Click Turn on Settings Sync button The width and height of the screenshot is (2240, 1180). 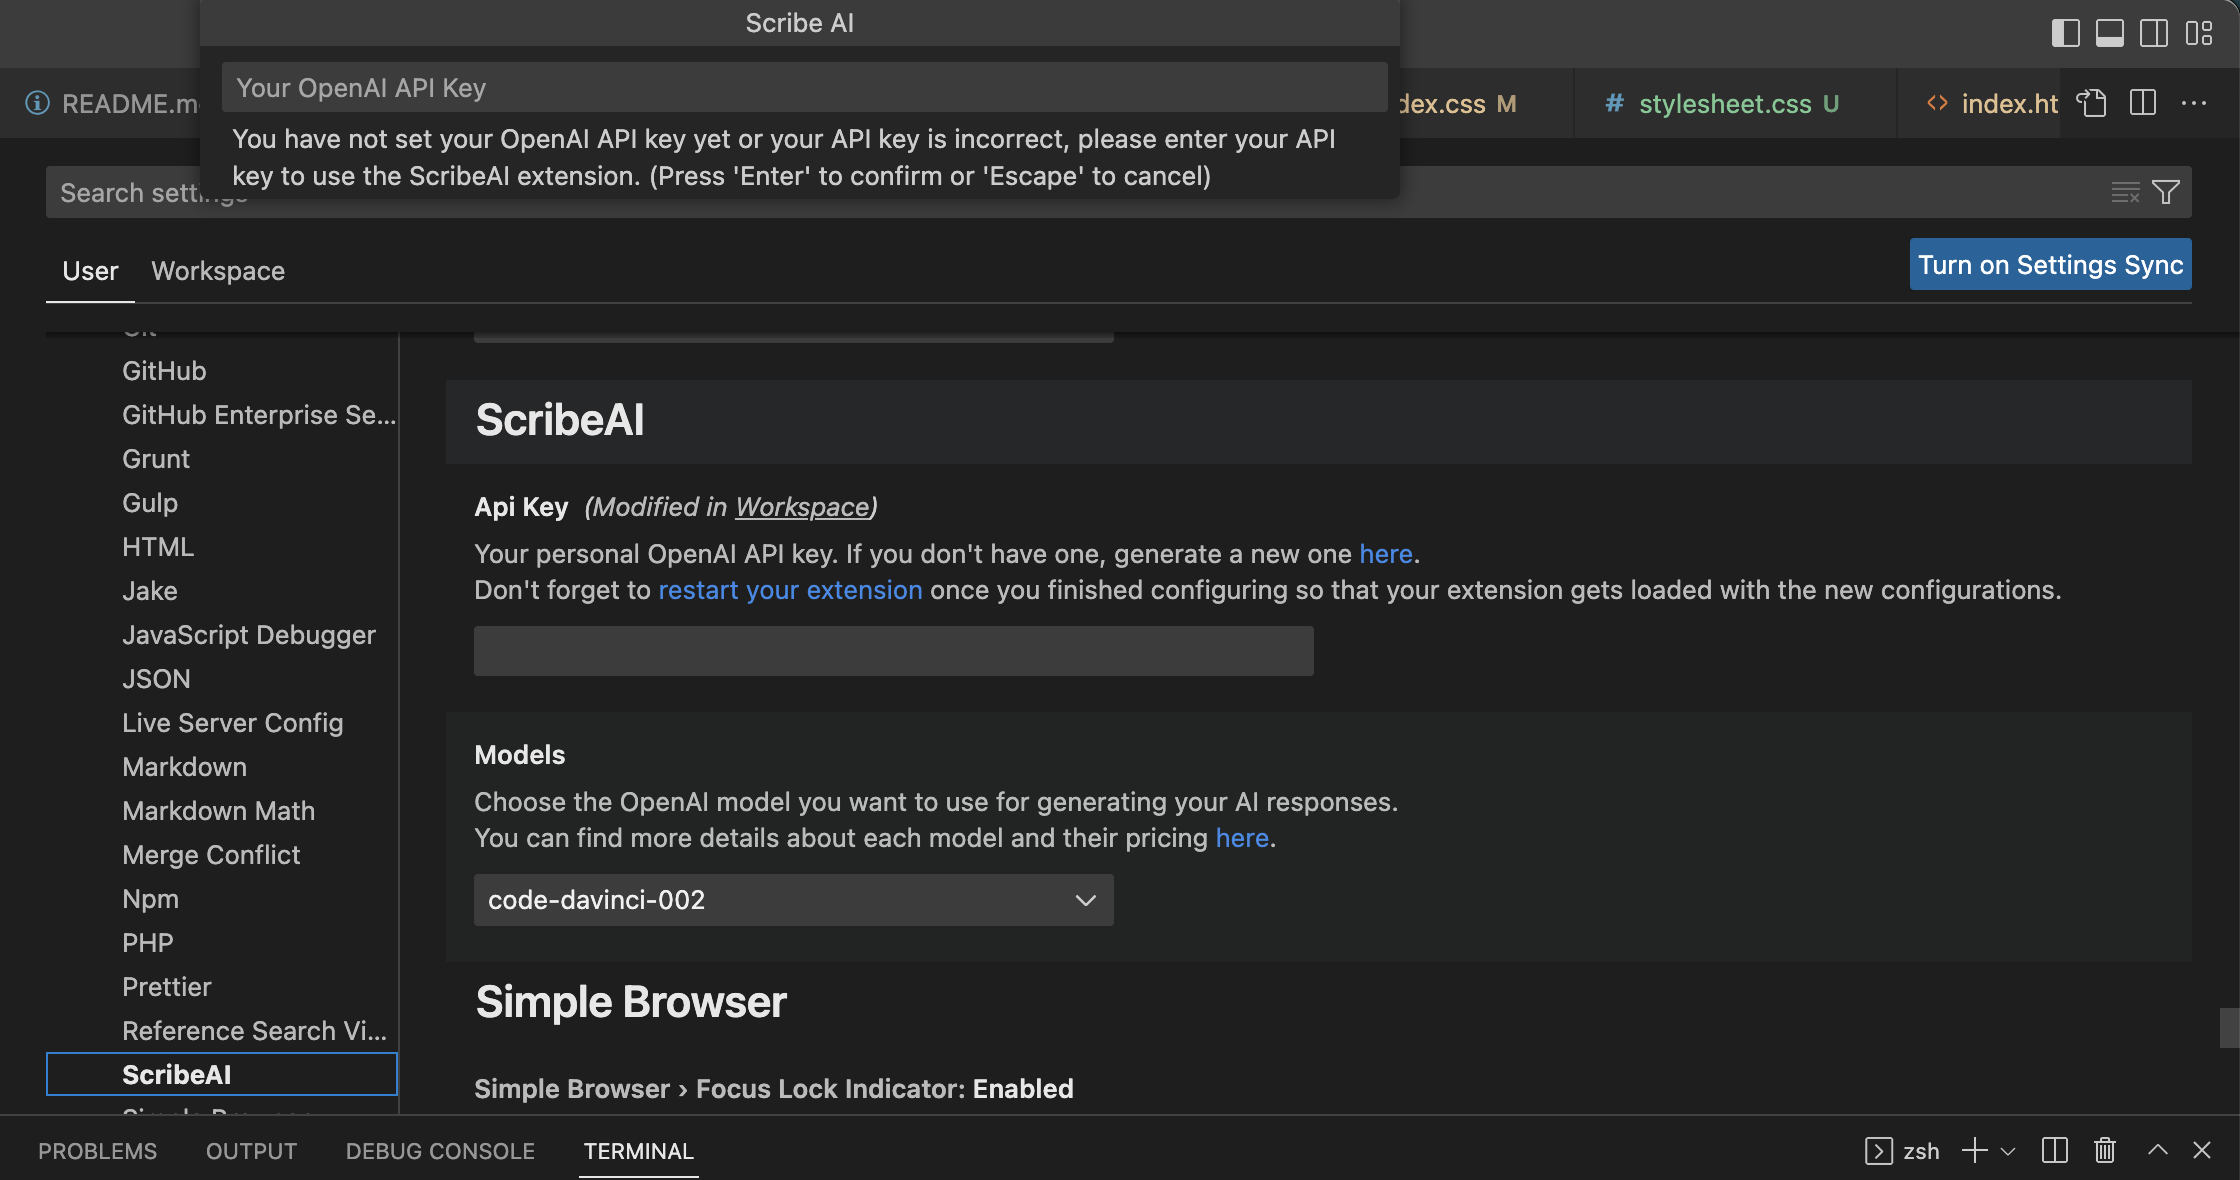(x=2050, y=265)
